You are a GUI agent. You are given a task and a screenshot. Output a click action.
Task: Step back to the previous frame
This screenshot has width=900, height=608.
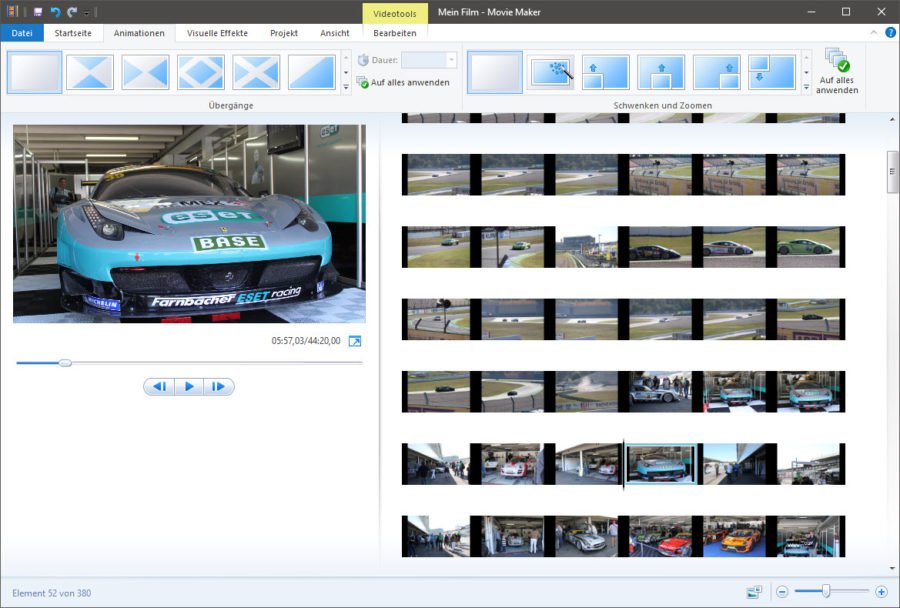[x=159, y=387]
